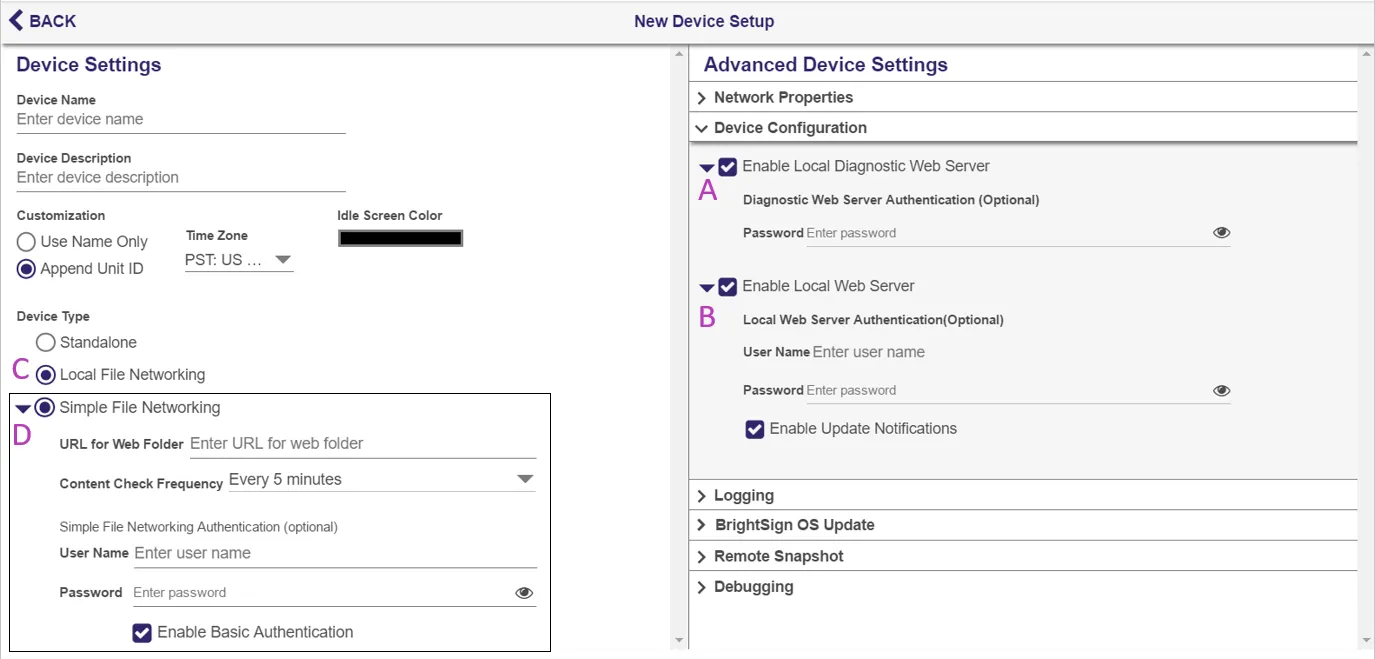1375x659 pixels.
Task: Click the Device Description input field
Action: (181, 178)
